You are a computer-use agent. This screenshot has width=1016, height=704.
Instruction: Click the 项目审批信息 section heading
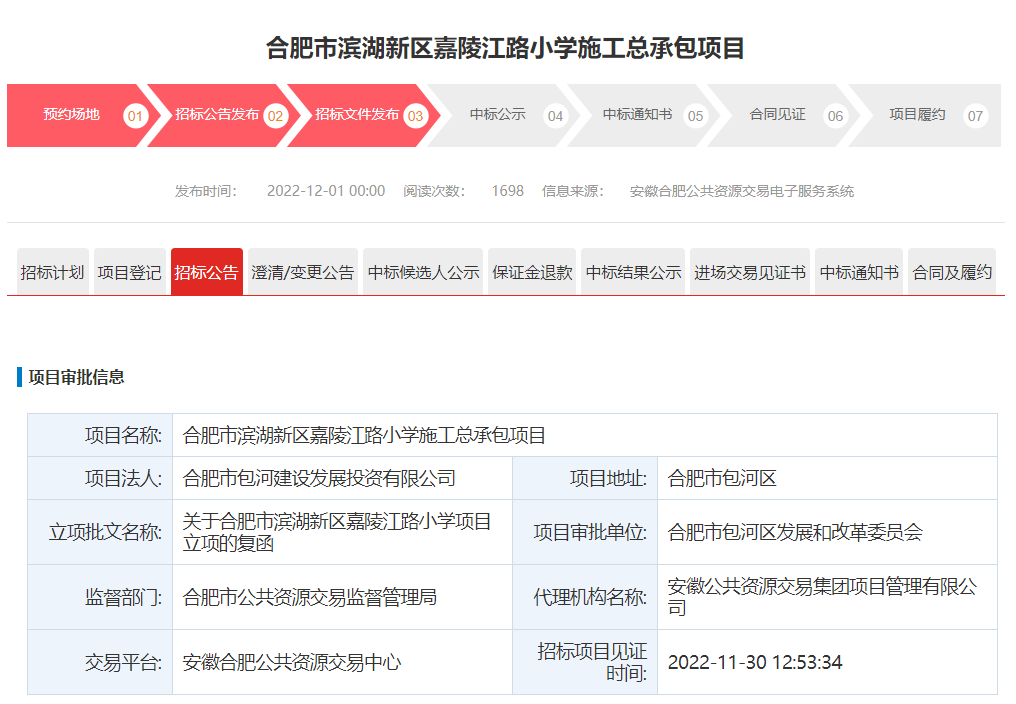coord(76,377)
